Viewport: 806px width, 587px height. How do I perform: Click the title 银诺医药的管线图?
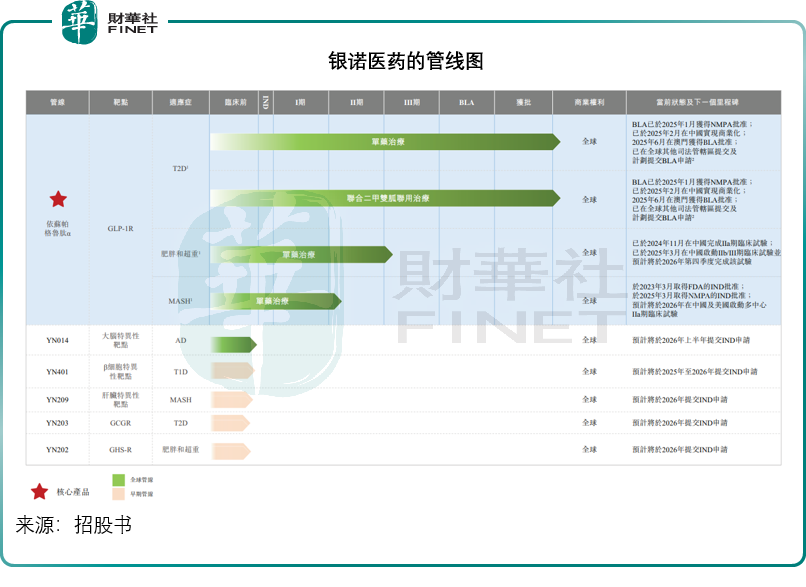point(406,61)
